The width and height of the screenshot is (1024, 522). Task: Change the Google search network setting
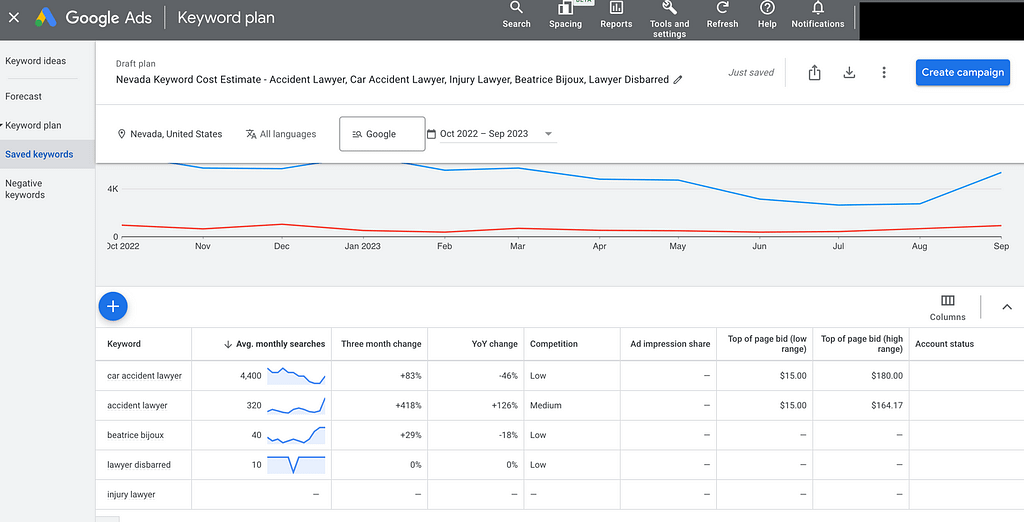click(x=382, y=134)
